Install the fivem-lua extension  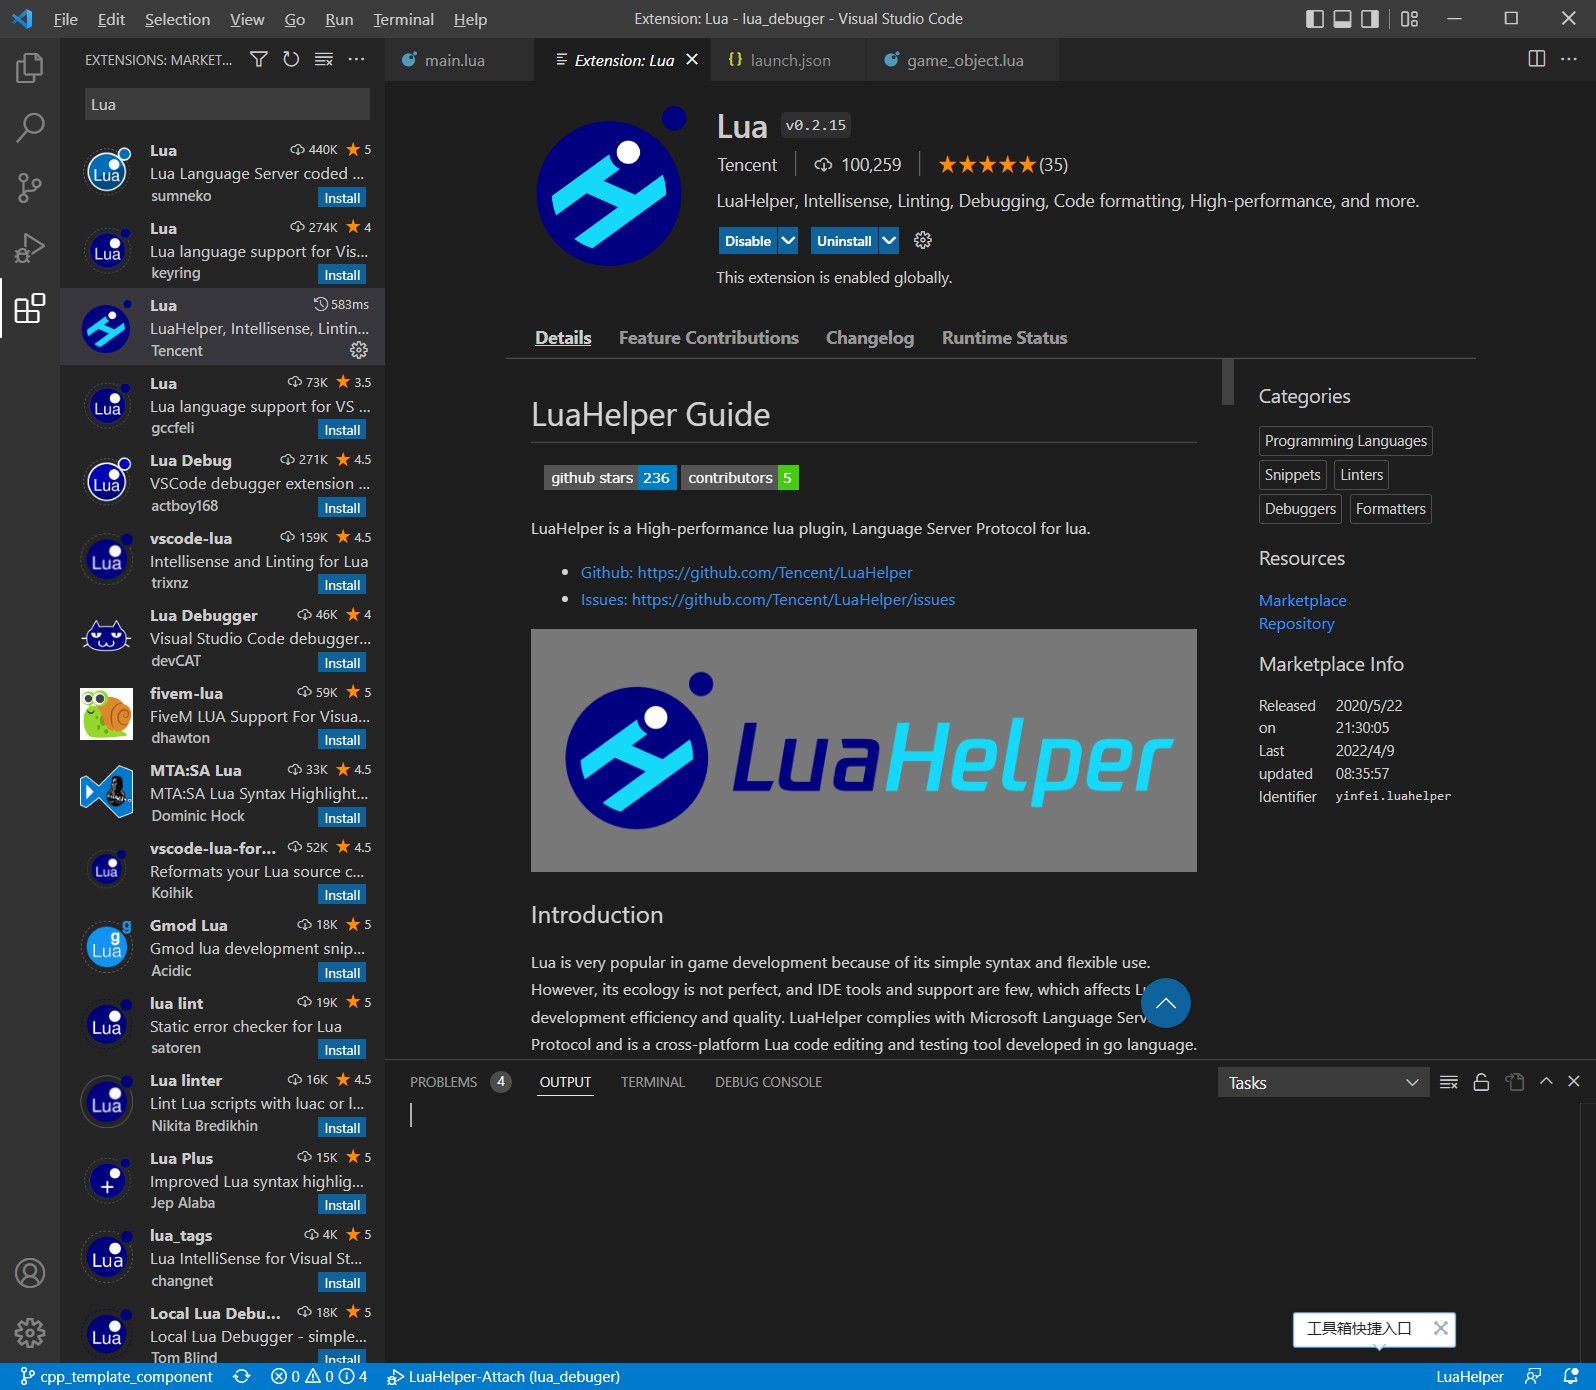tap(342, 740)
